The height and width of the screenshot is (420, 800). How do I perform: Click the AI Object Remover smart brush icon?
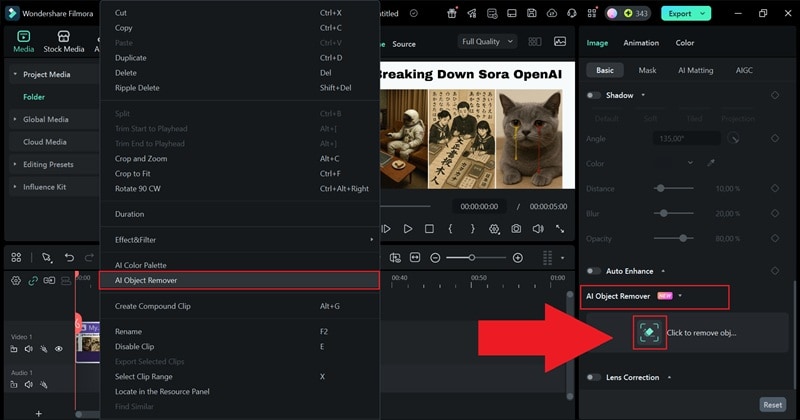[649, 332]
